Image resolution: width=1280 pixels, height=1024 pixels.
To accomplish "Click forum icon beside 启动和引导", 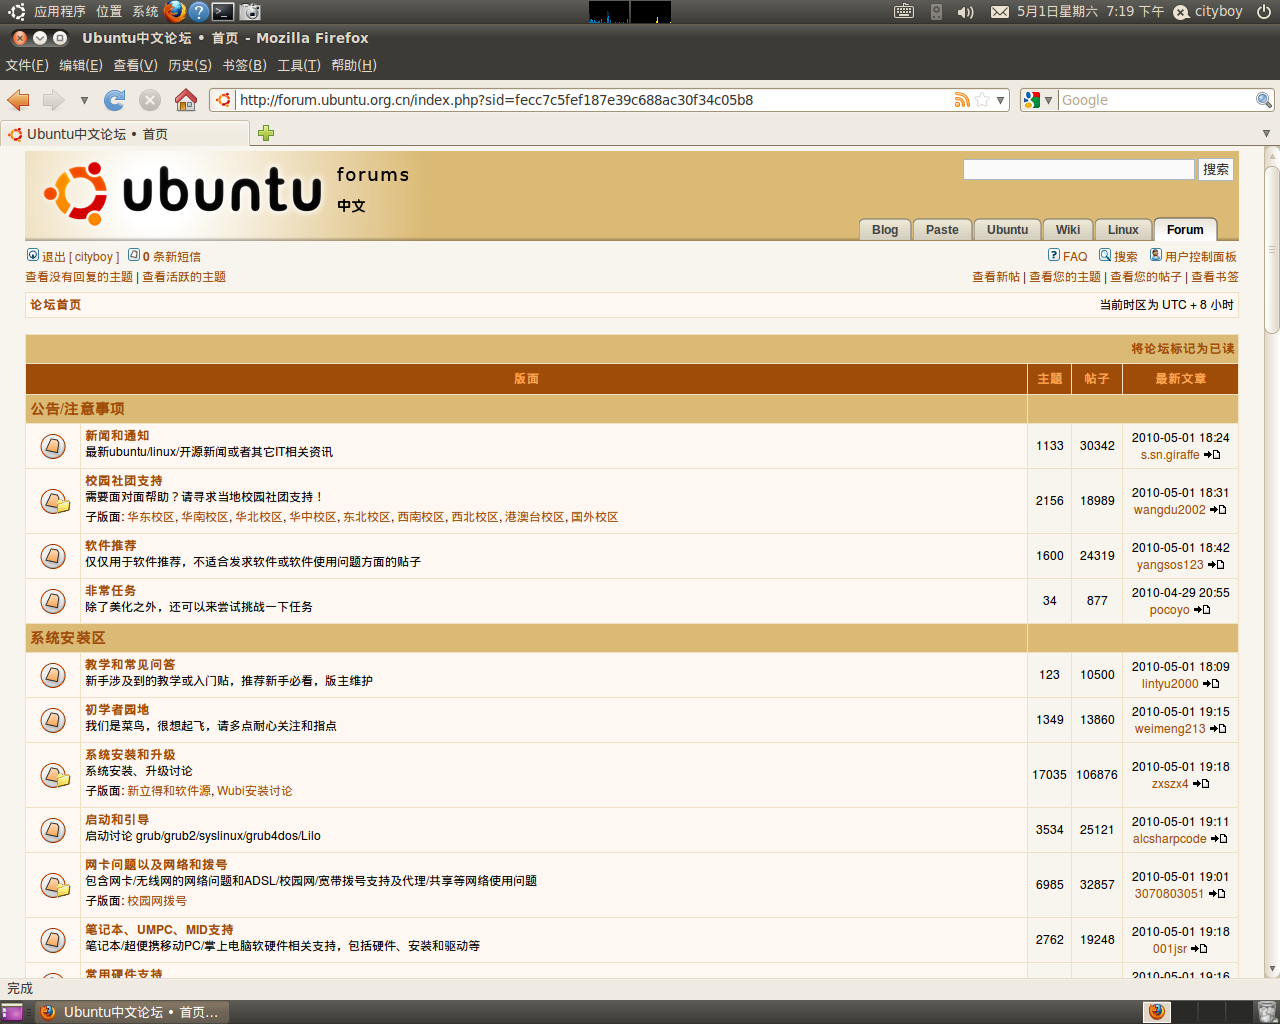I will 53,830.
